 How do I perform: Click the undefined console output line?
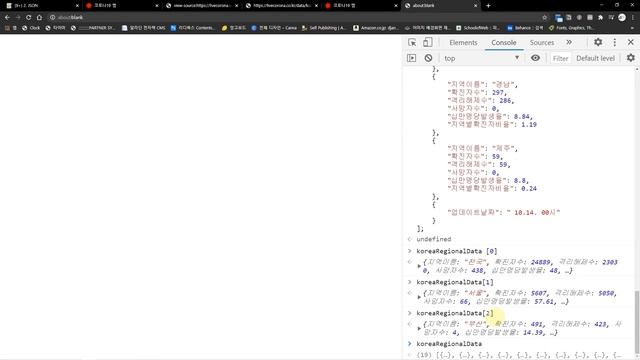[433, 239]
